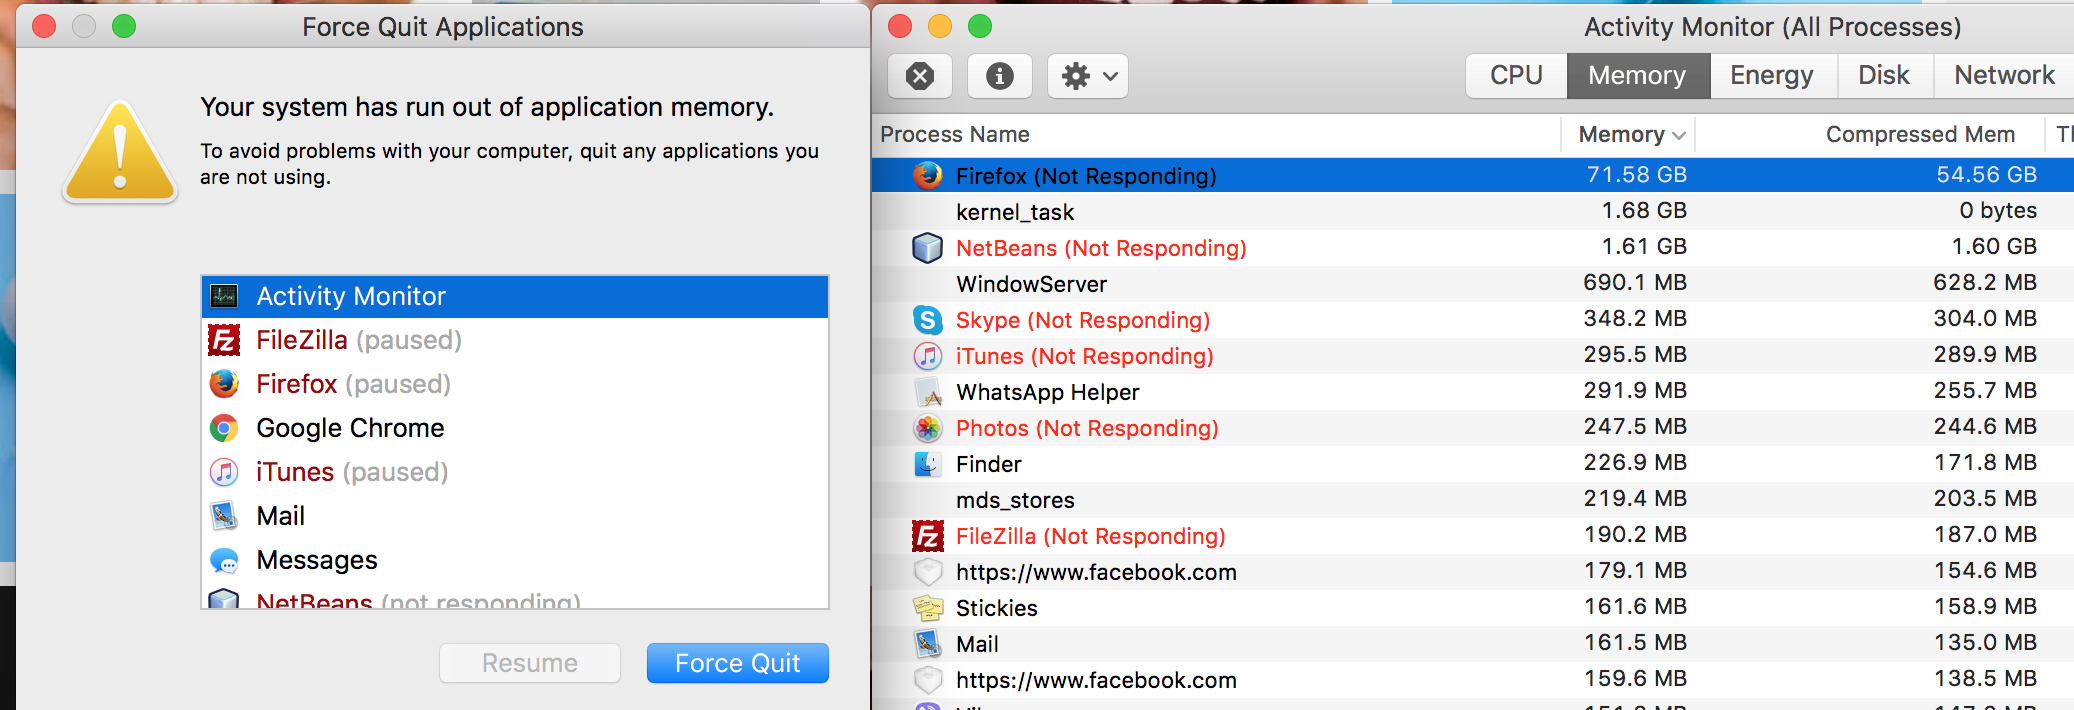The image size is (2074, 710).
Task: Select iTunes (paused) in the Force Quit list
Action: [515, 472]
